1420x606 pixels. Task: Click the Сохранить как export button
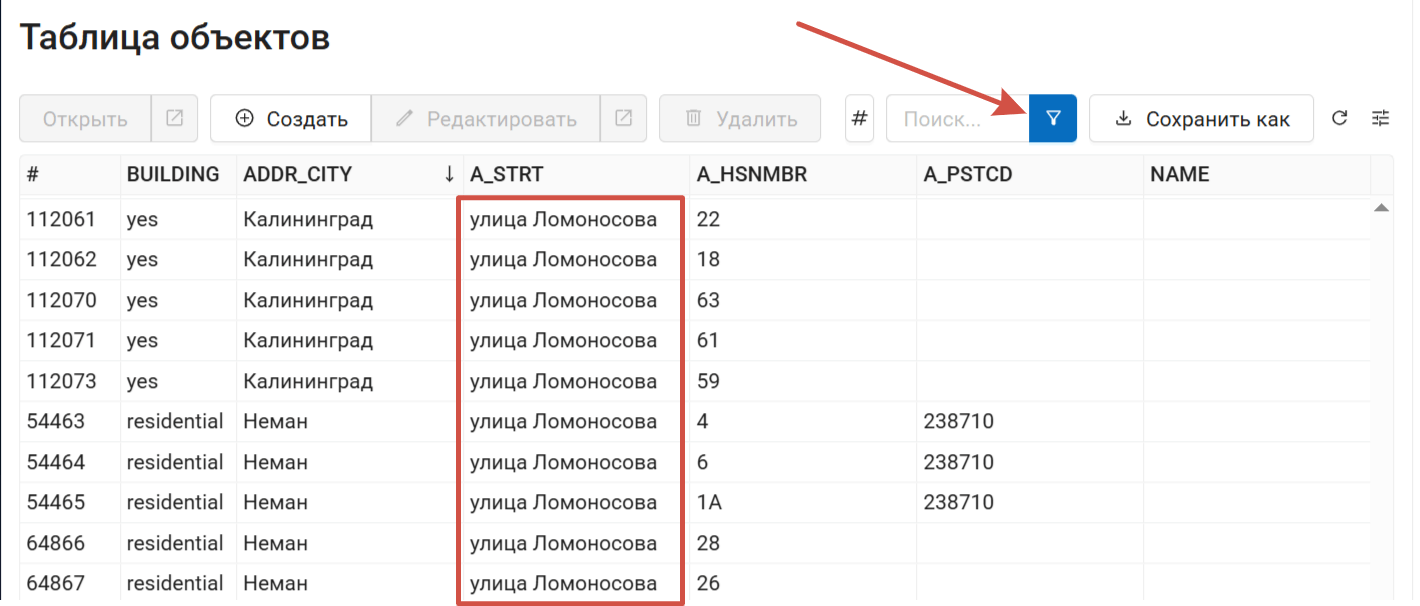1201,119
